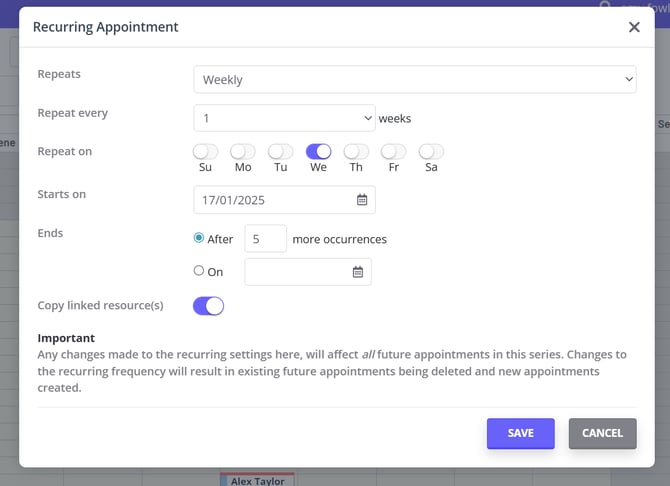
Task: Click the Starts on date field
Action: 274,200
